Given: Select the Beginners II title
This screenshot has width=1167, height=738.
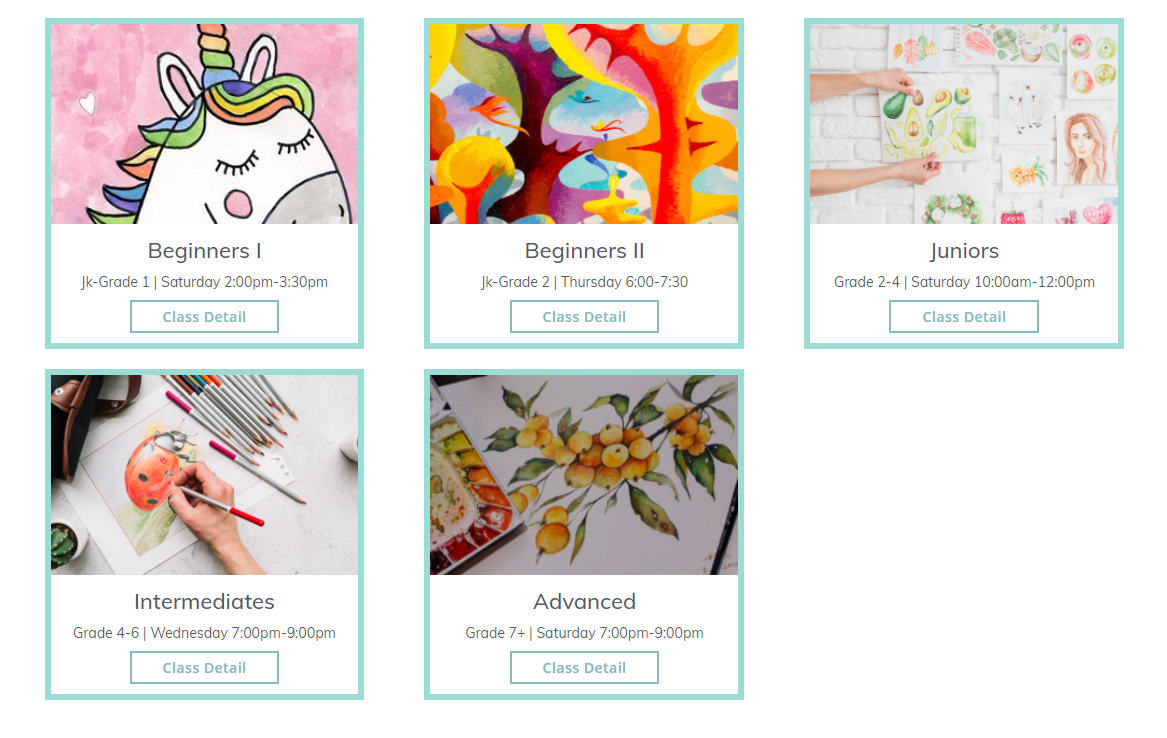Looking at the screenshot, I should (x=584, y=251).
